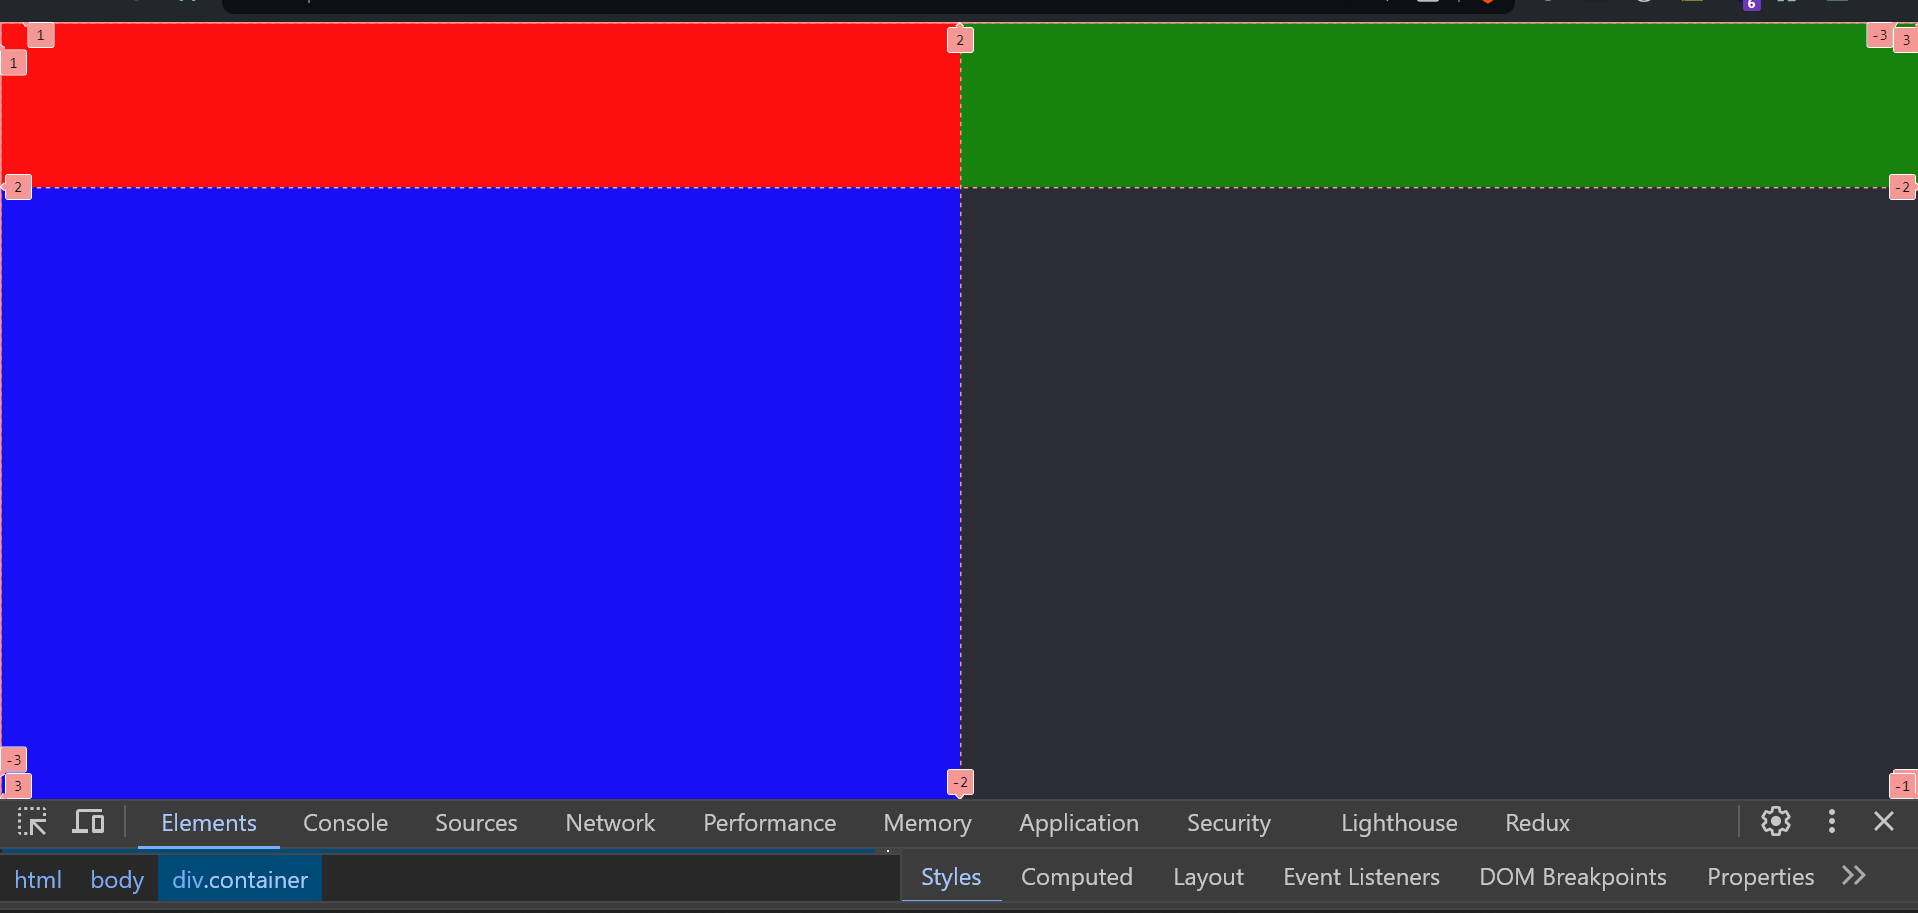This screenshot has height=913, width=1918.
Task: Open DevTools settings gear
Action: [1775, 822]
